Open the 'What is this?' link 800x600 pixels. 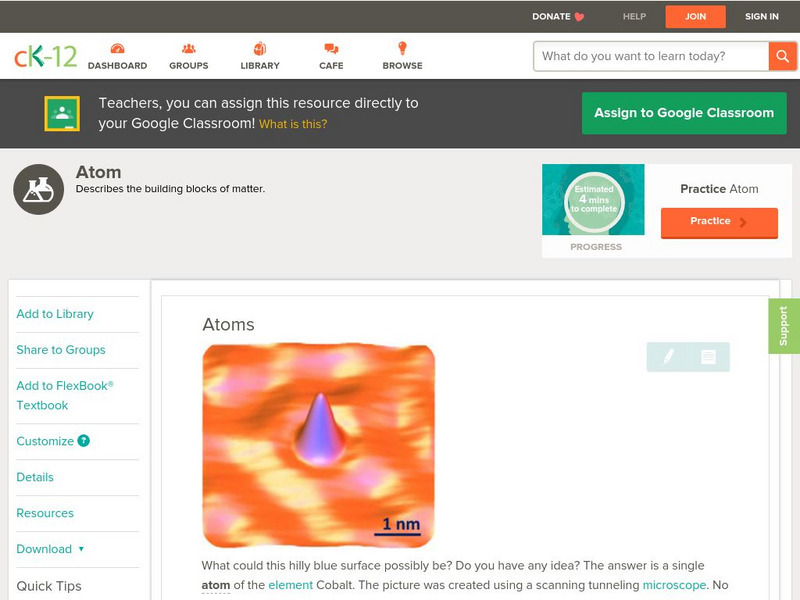pos(293,124)
